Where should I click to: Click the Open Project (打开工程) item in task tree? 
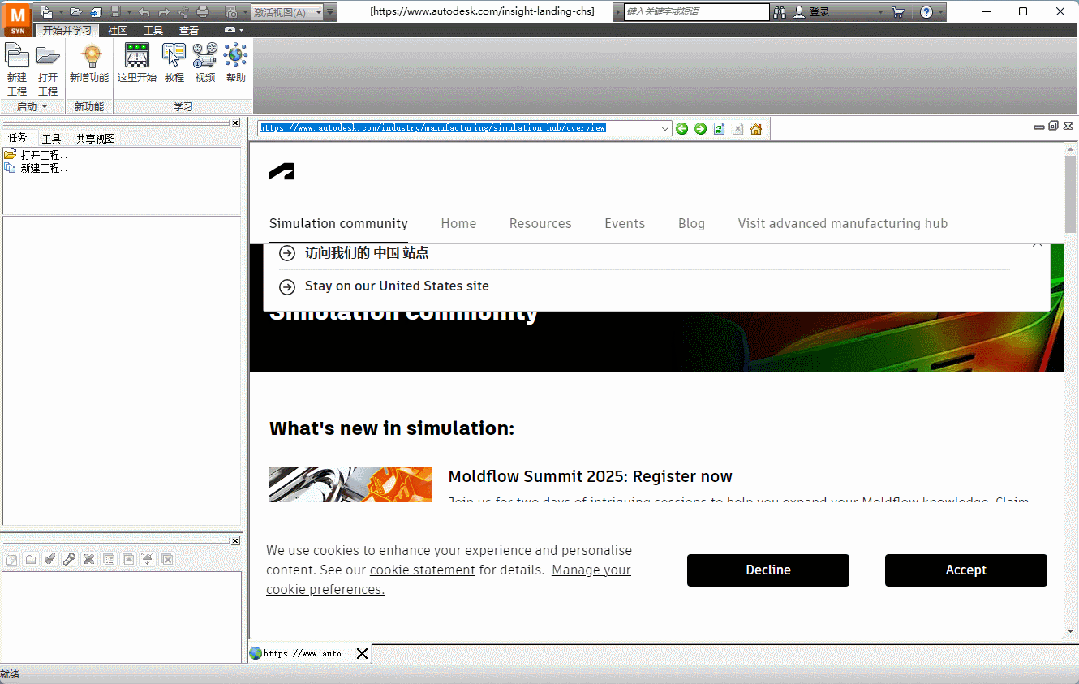pyautogui.click(x=36, y=155)
